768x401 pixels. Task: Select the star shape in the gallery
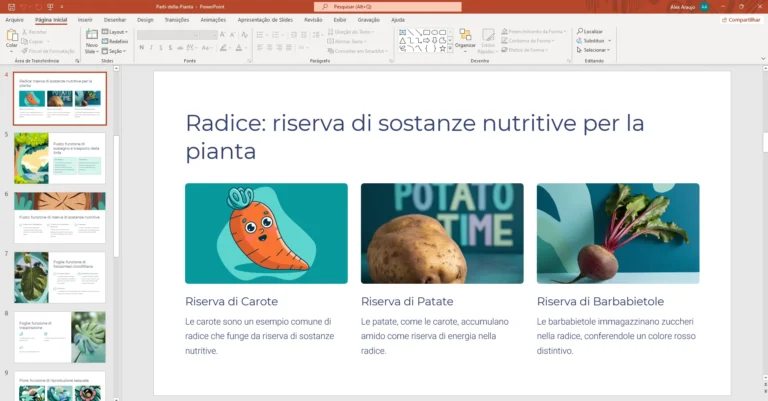point(442,48)
